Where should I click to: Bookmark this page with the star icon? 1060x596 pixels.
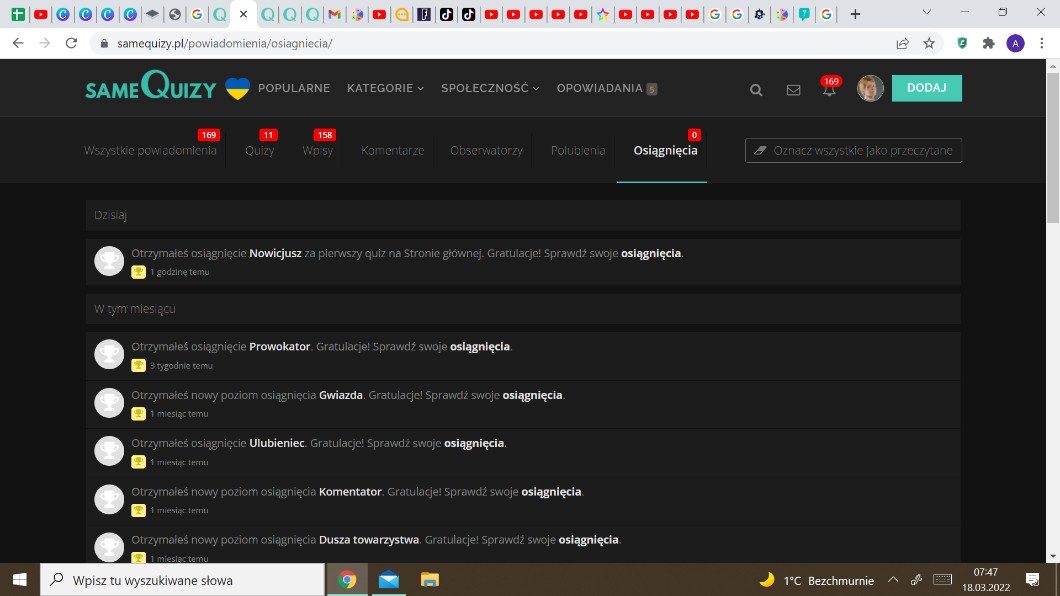pos(929,43)
